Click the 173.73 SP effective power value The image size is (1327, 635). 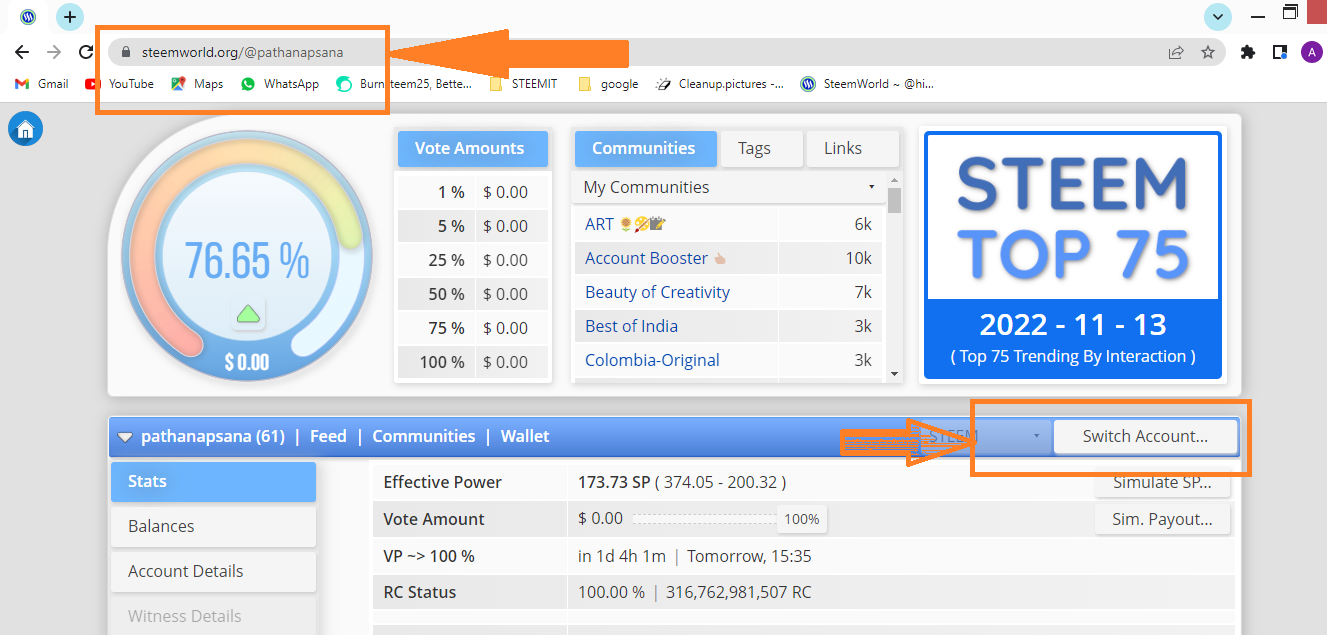pos(614,482)
